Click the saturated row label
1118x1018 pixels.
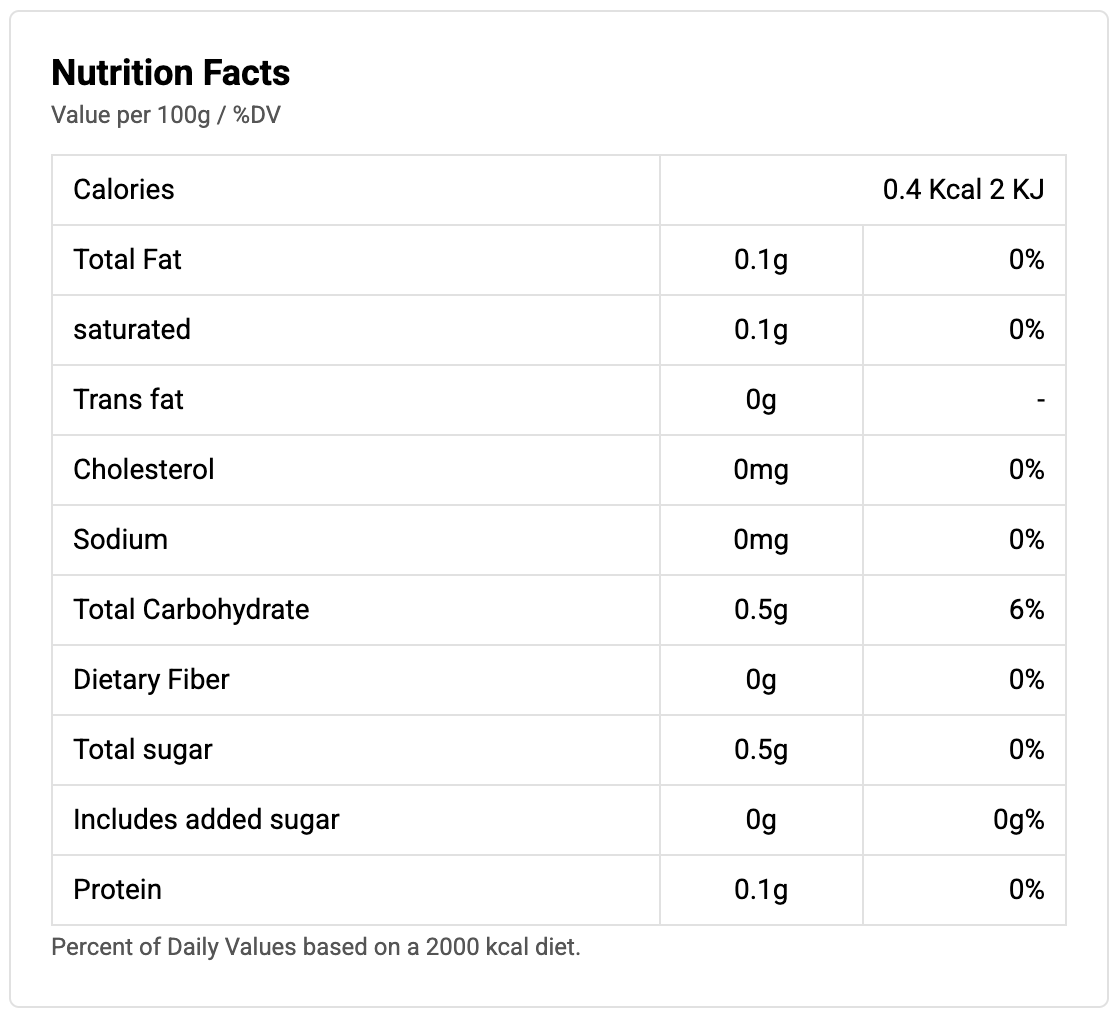(132, 330)
